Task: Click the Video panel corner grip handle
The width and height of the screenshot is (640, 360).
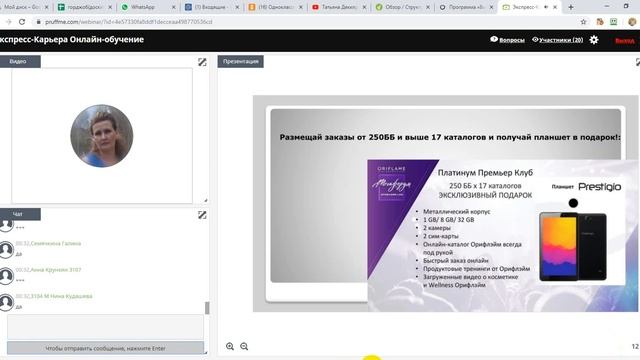Action: pyautogui.click(x=206, y=200)
